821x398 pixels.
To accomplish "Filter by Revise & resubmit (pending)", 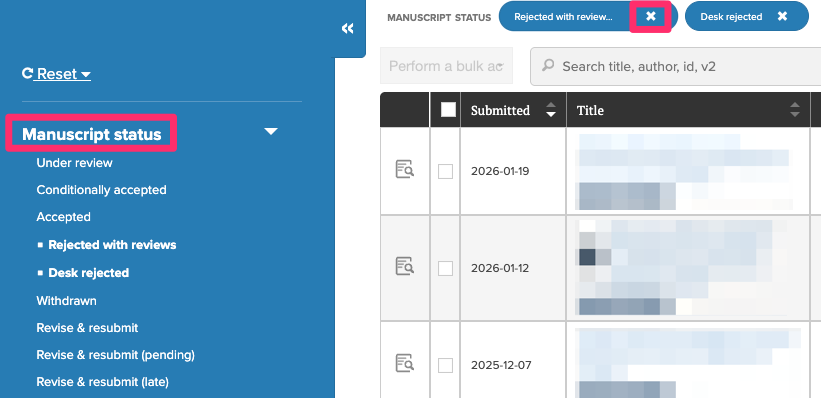I will [x=116, y=355].
